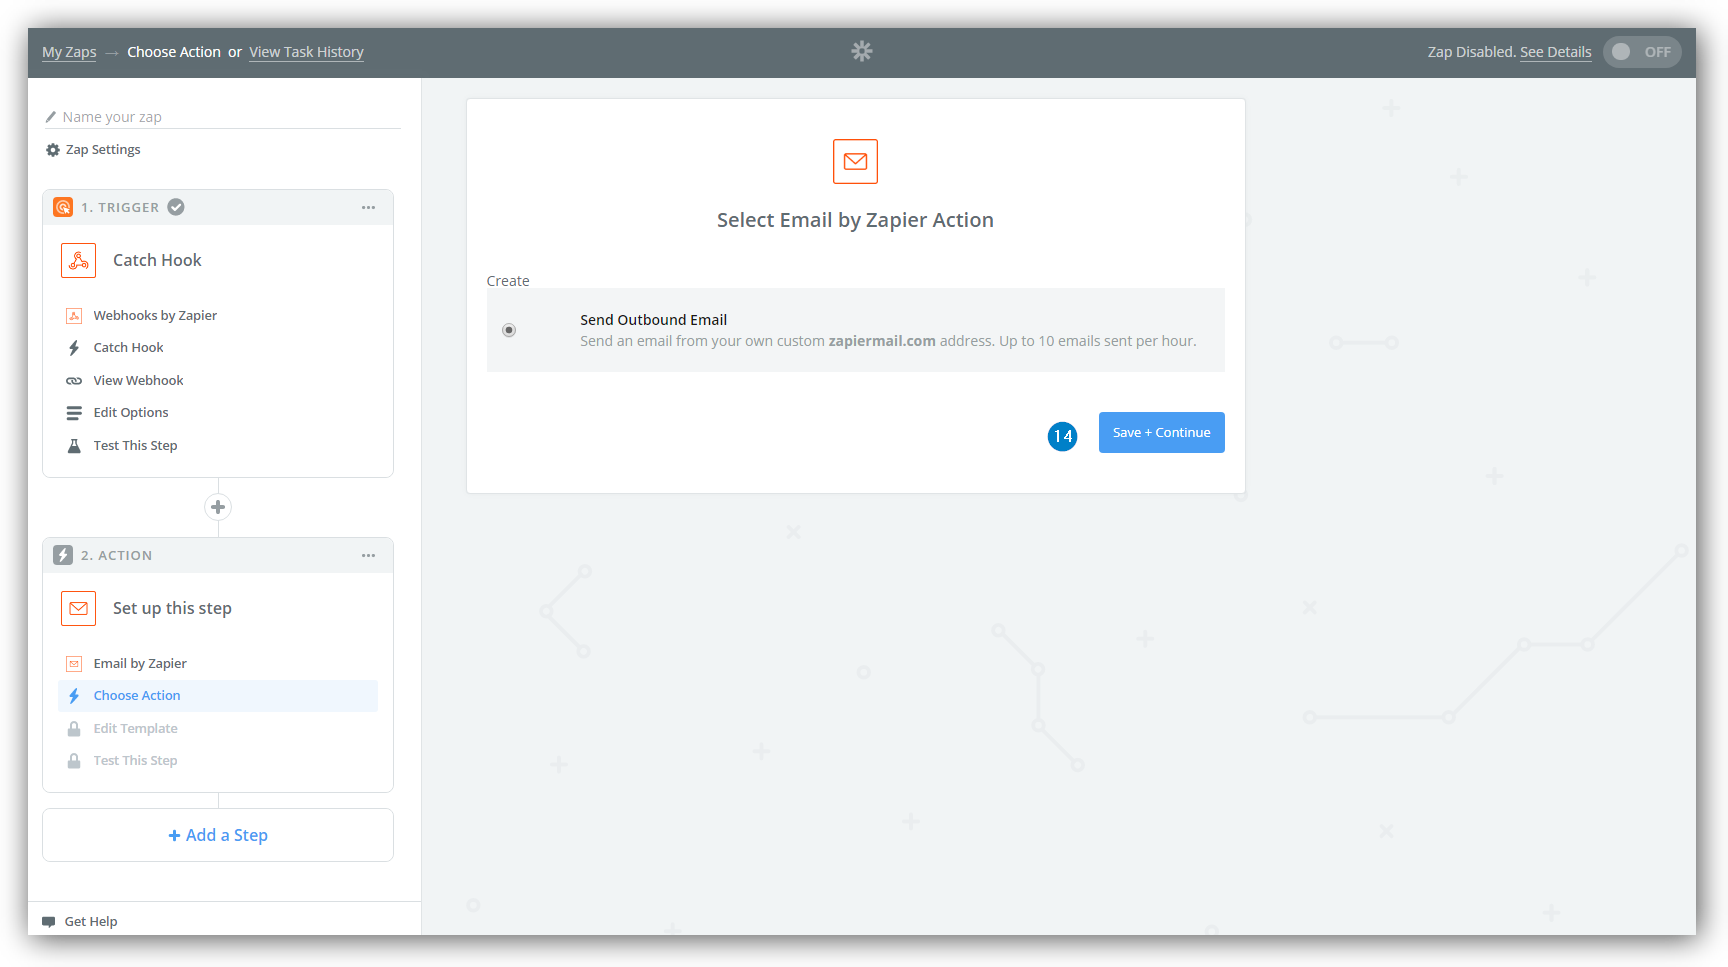This screenshot has height=967, width=1728.
Task: Open the action step ellipsis menu
Action: point(369,556)
